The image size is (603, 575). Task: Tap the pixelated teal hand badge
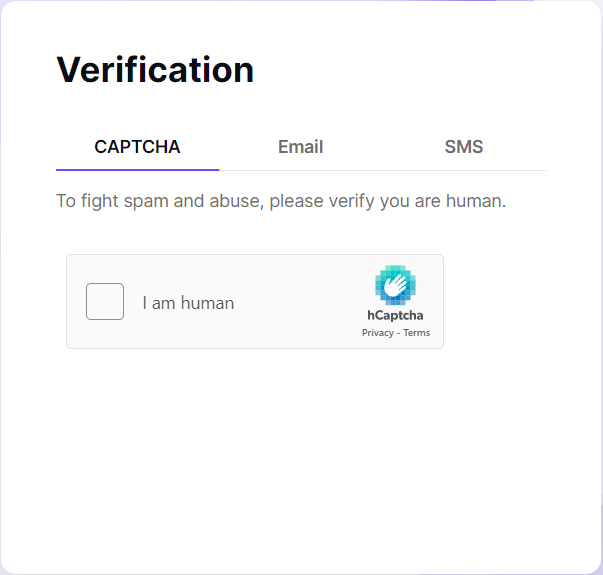pos(395,285)
